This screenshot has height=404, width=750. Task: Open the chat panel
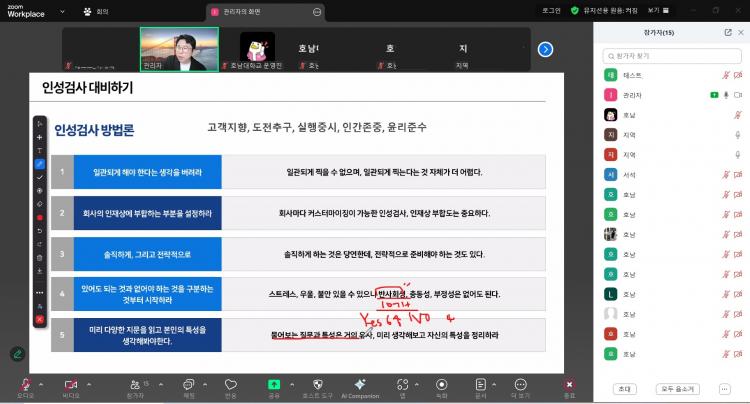(x=189, y=387)
